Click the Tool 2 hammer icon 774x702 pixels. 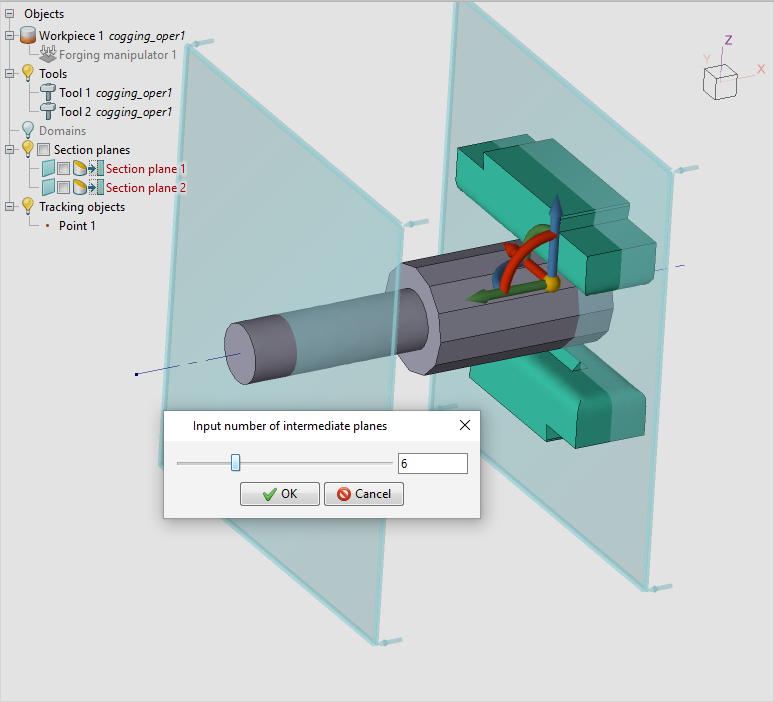[x=47, y=112]
